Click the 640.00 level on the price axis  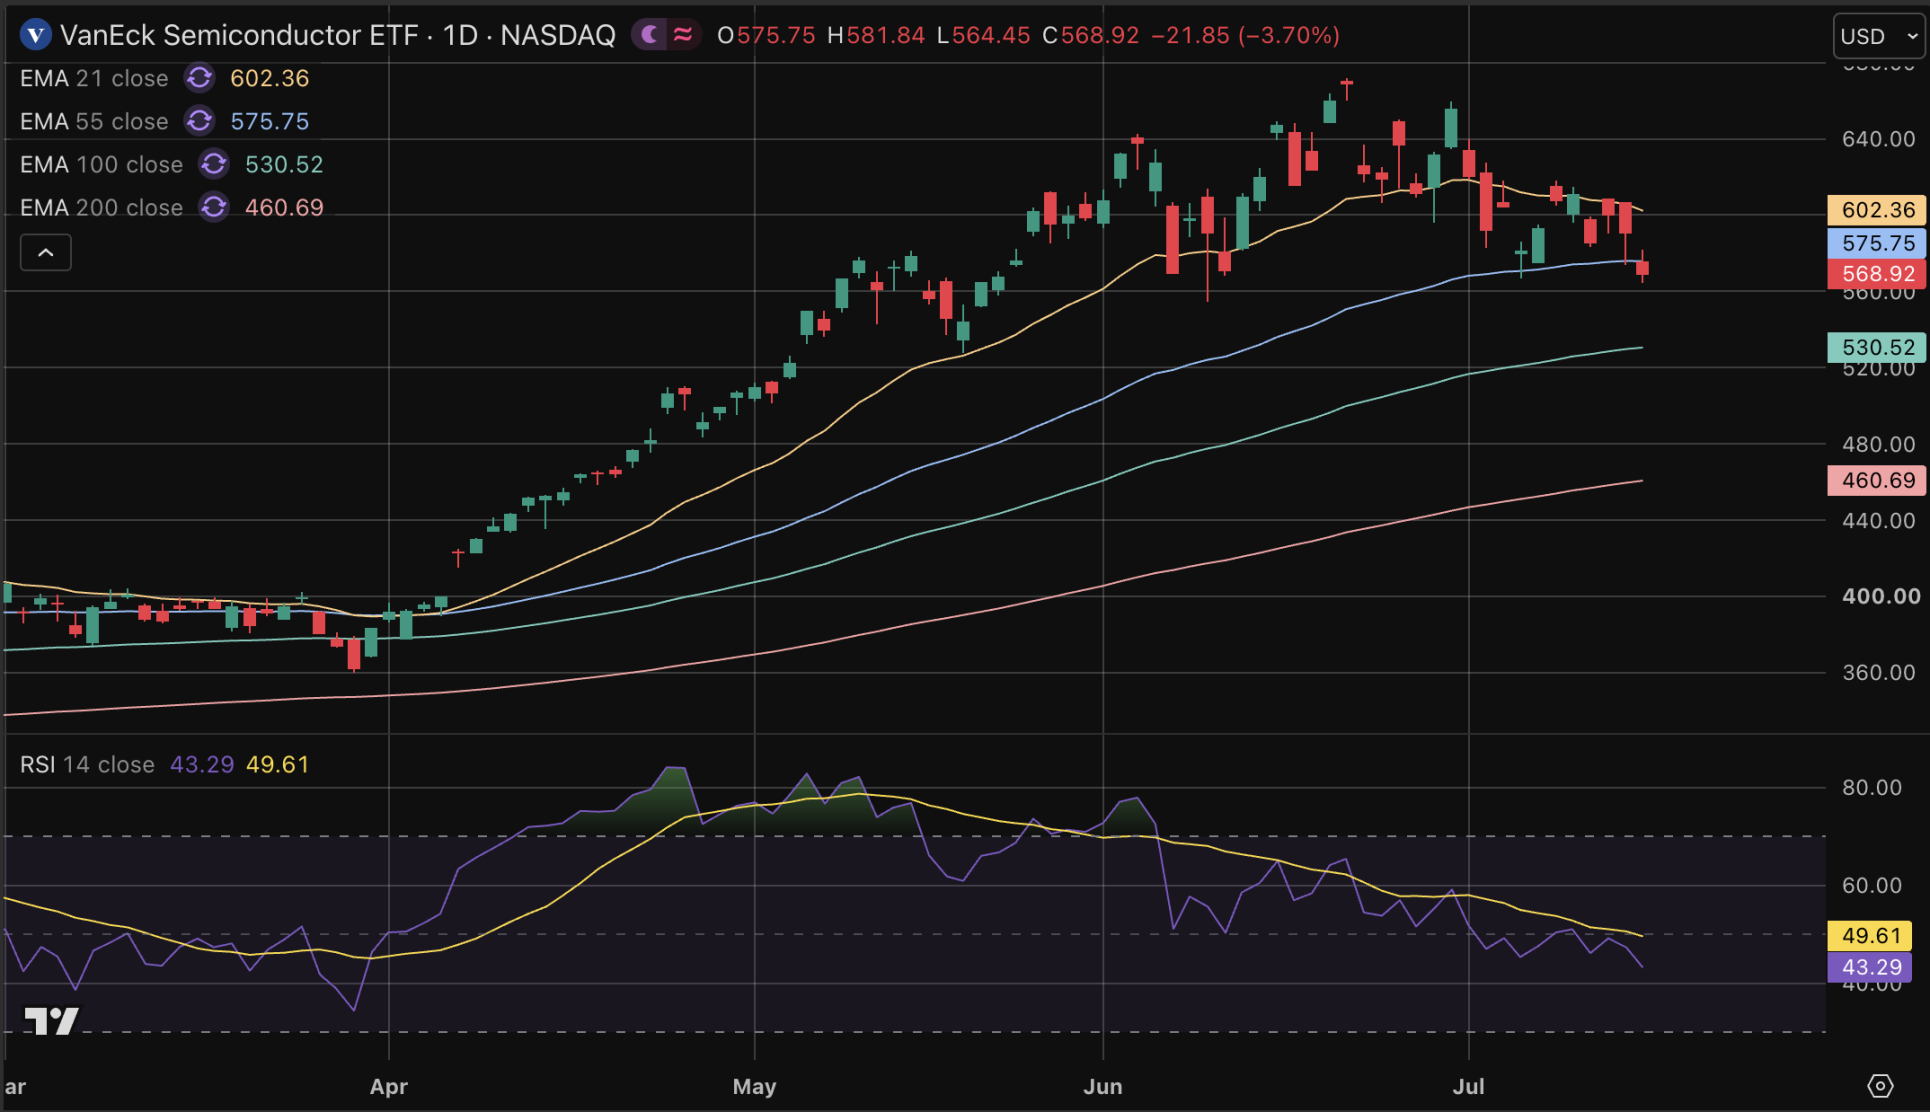point(1879,139)
